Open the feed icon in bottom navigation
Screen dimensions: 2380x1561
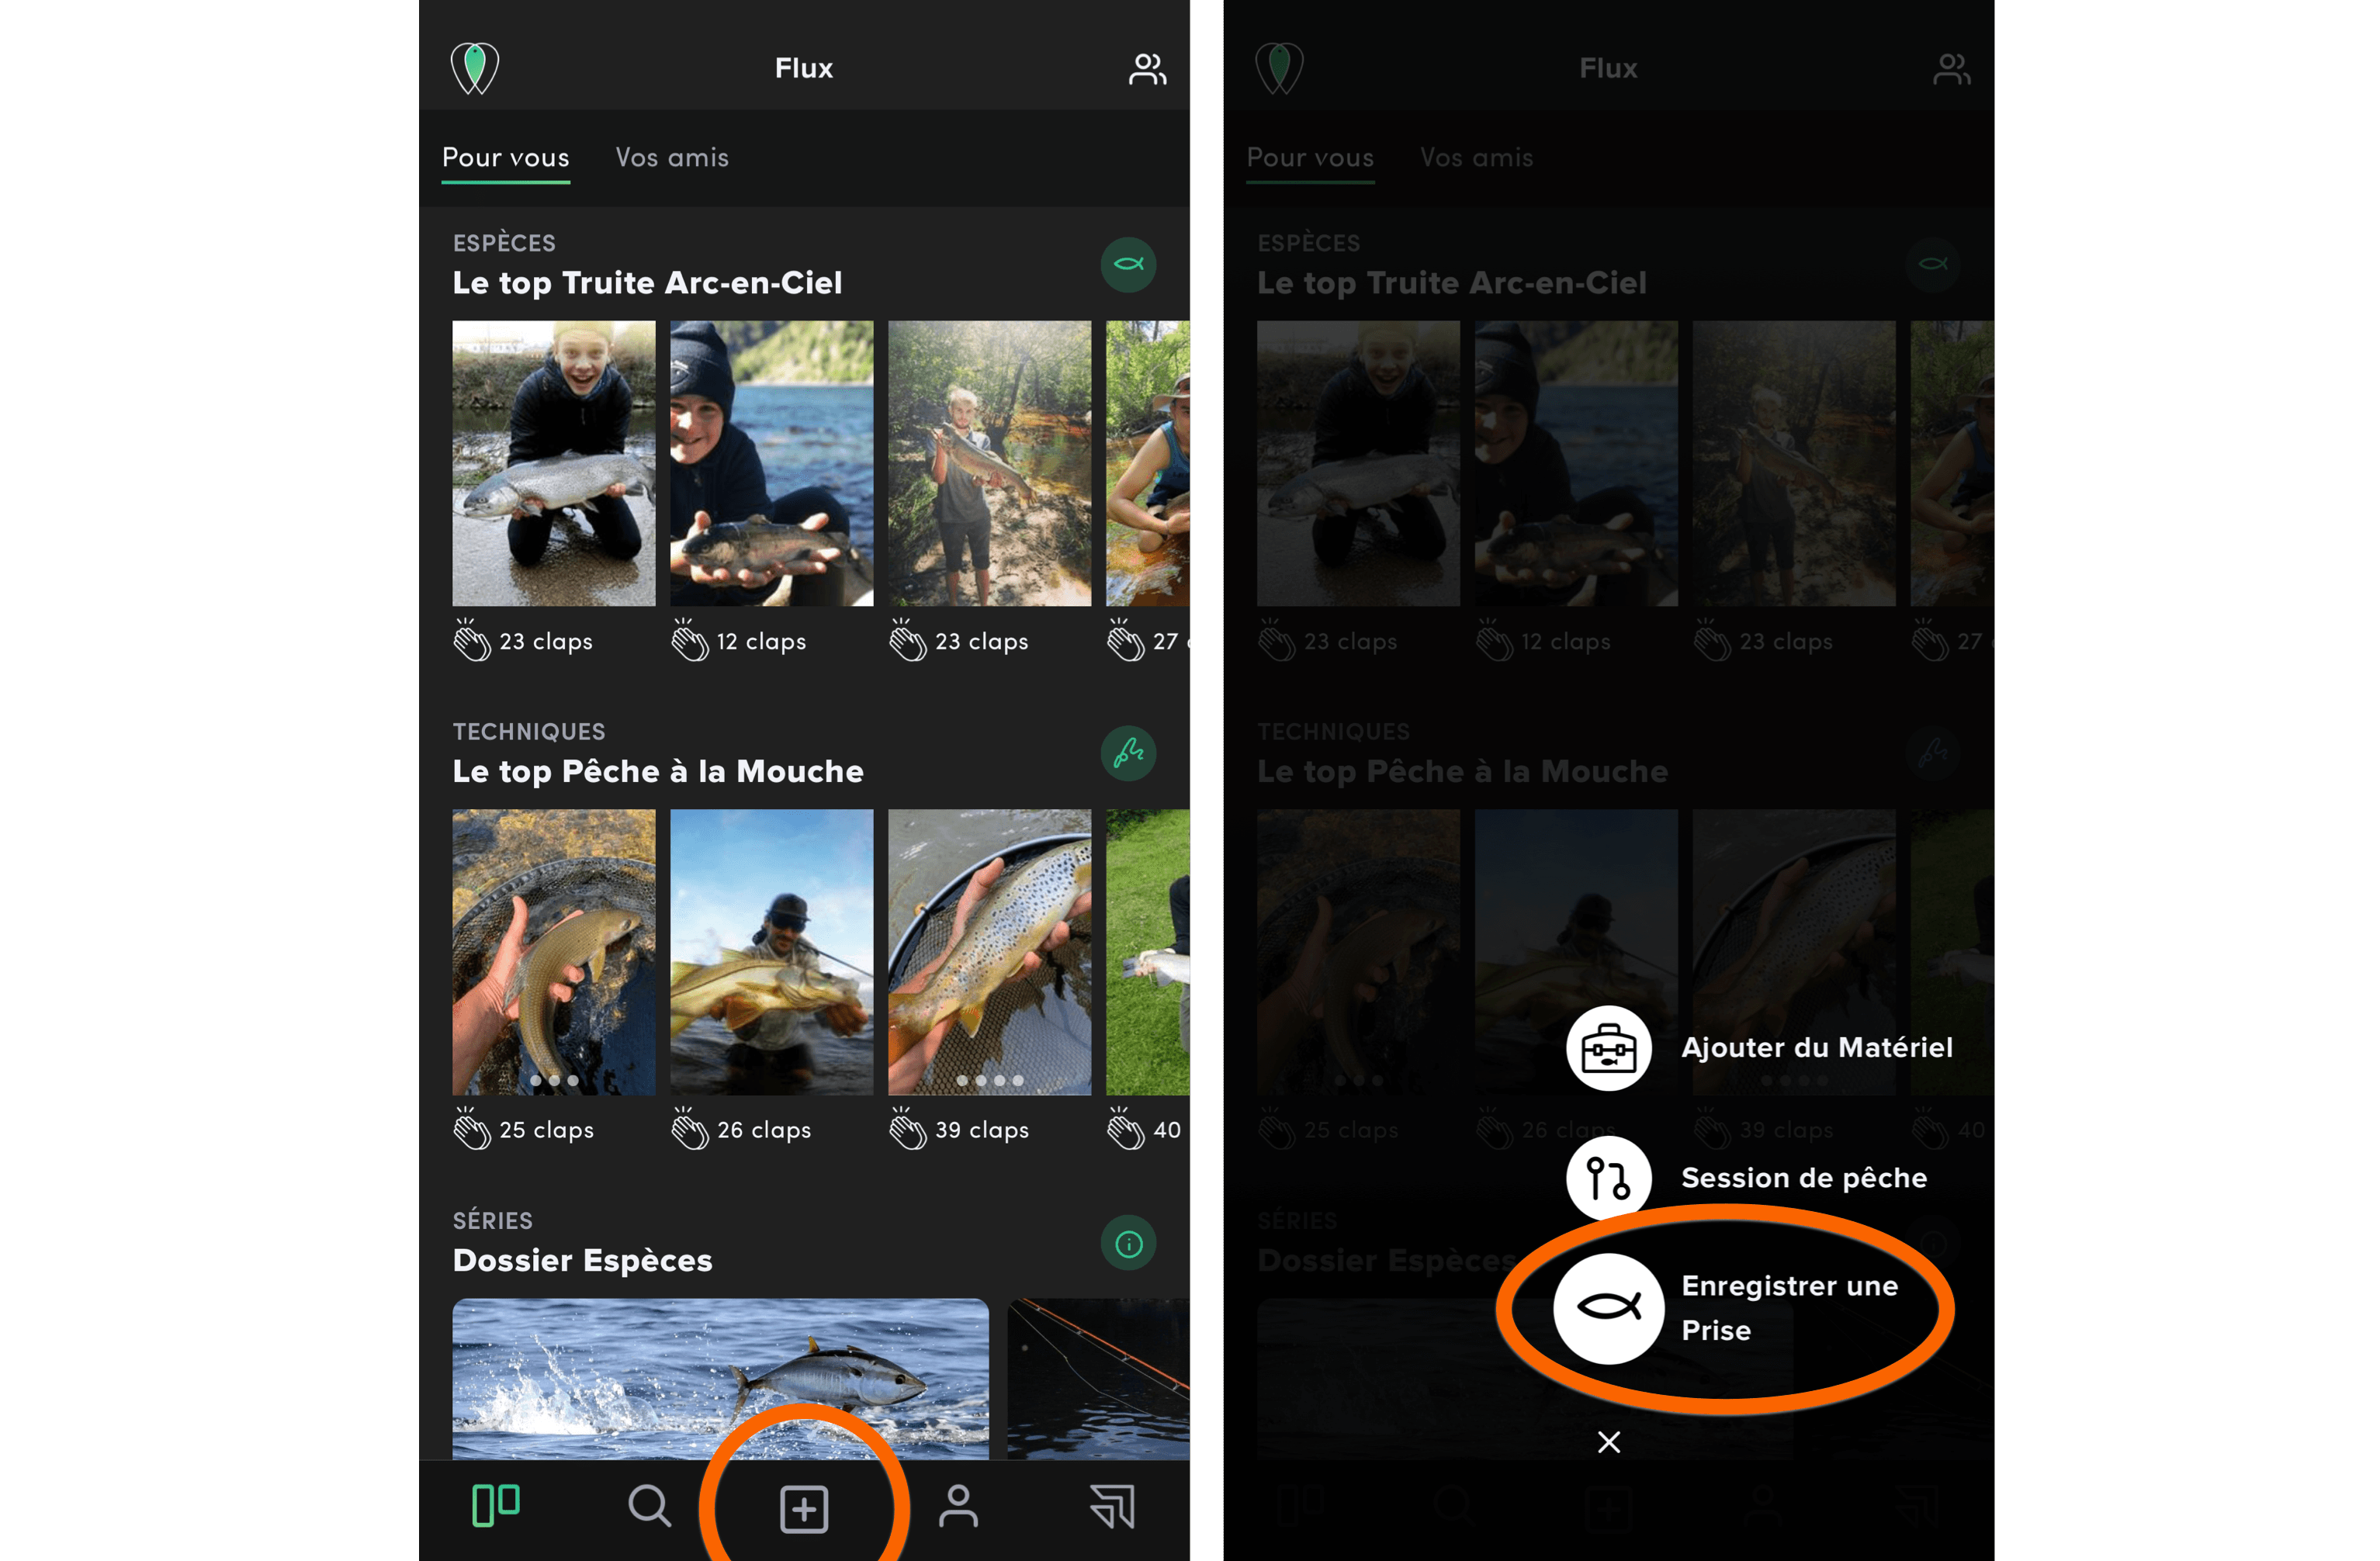point(496,1506)
